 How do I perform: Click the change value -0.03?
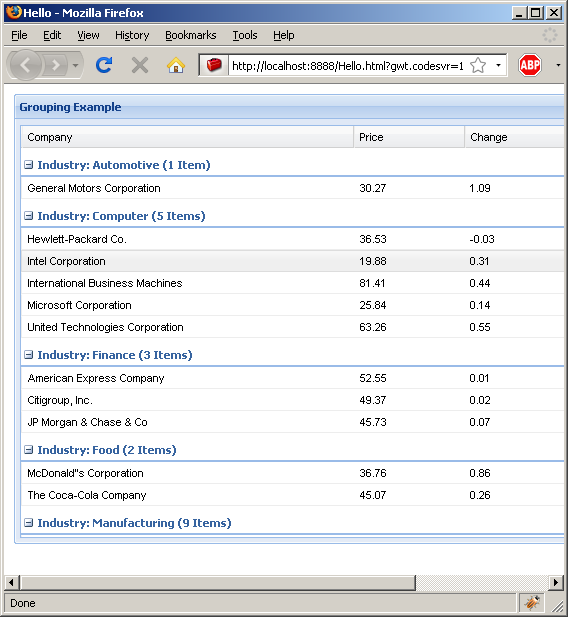[481, 239]
